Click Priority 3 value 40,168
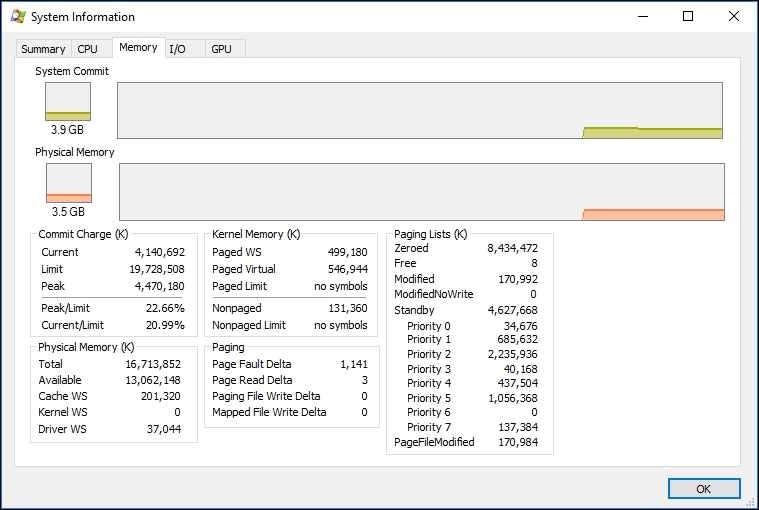The height and width of the screenshot is (510, 759). 520,369
